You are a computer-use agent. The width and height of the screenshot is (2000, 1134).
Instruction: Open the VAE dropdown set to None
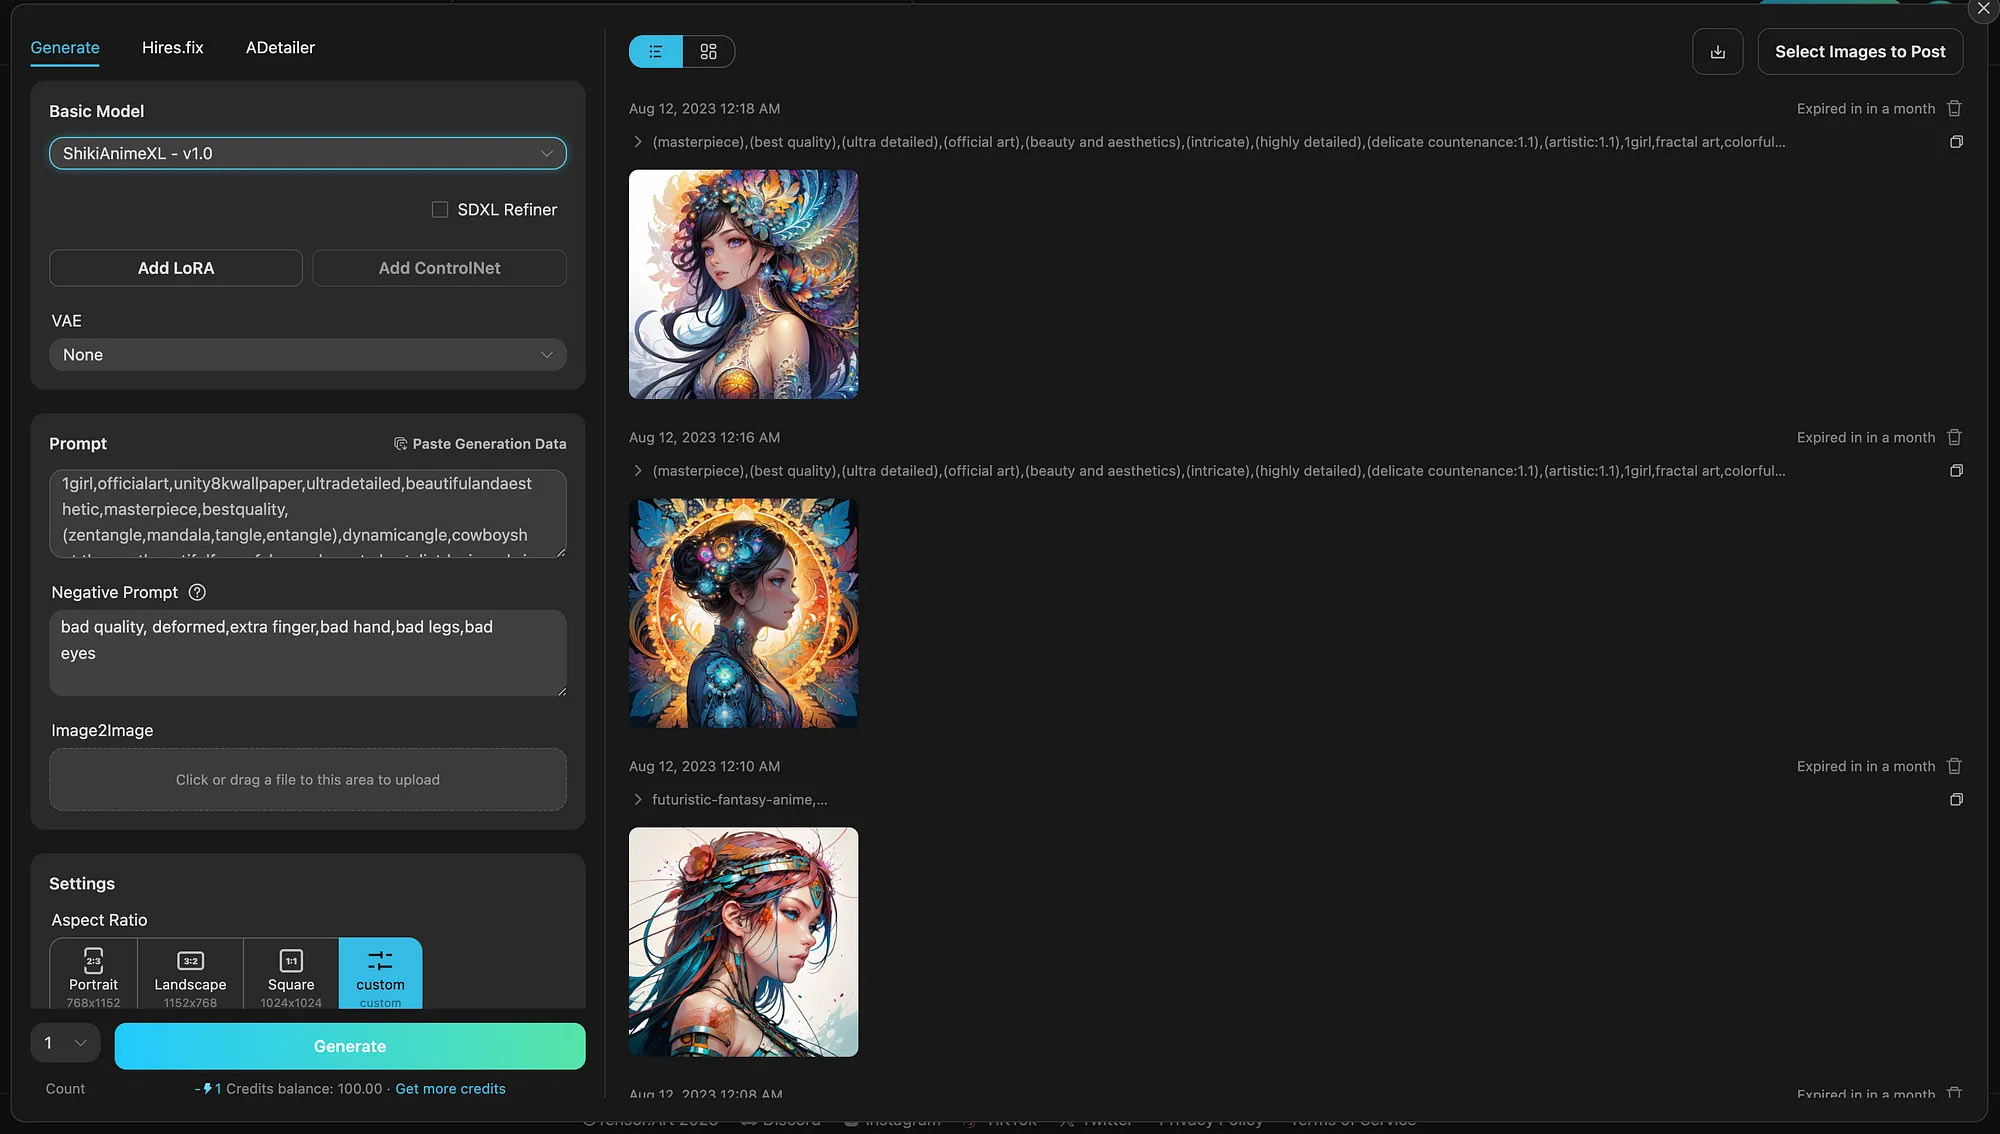(307, 355)
